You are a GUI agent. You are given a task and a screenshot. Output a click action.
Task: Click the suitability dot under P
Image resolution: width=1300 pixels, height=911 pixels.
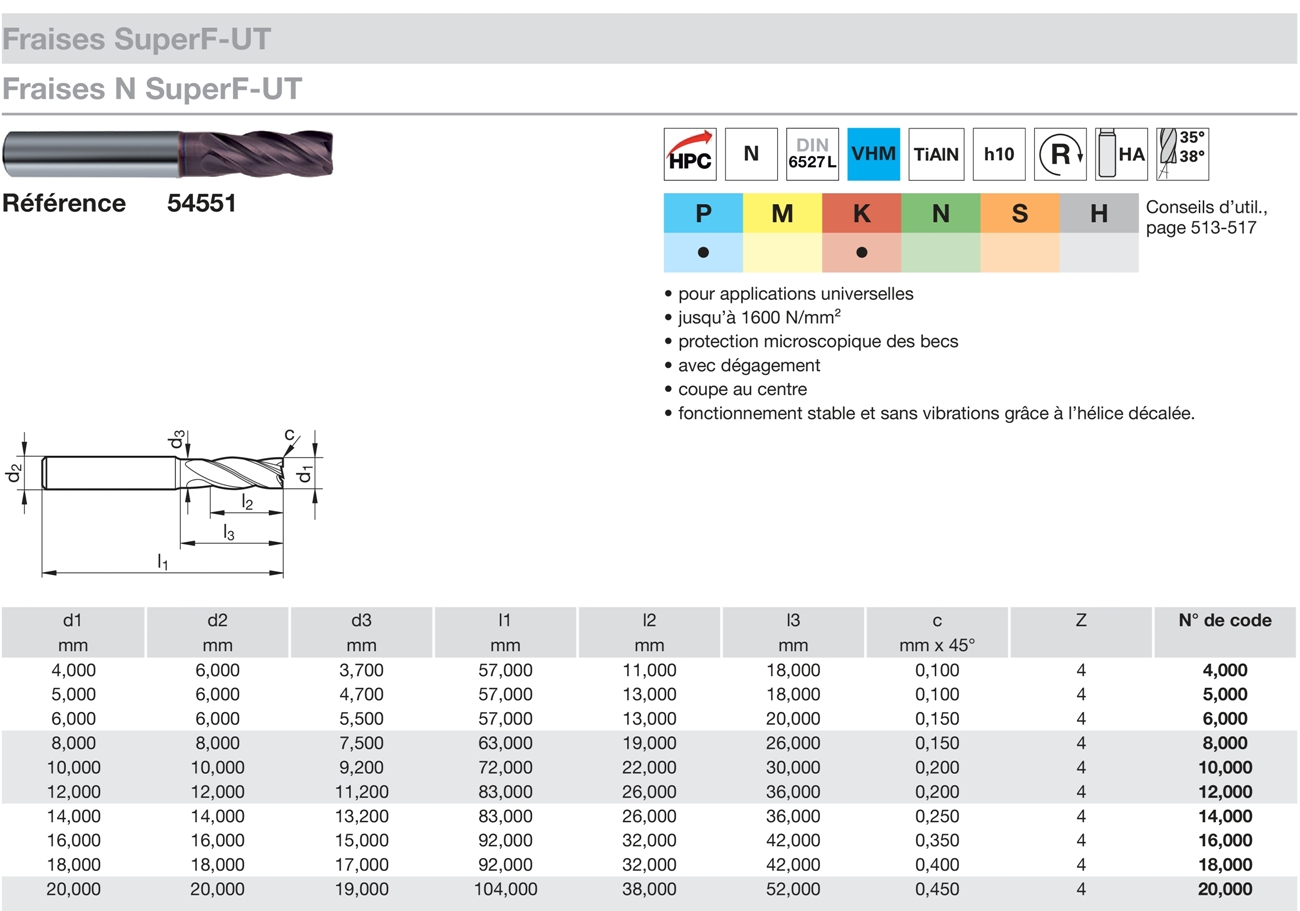(703, 253)
